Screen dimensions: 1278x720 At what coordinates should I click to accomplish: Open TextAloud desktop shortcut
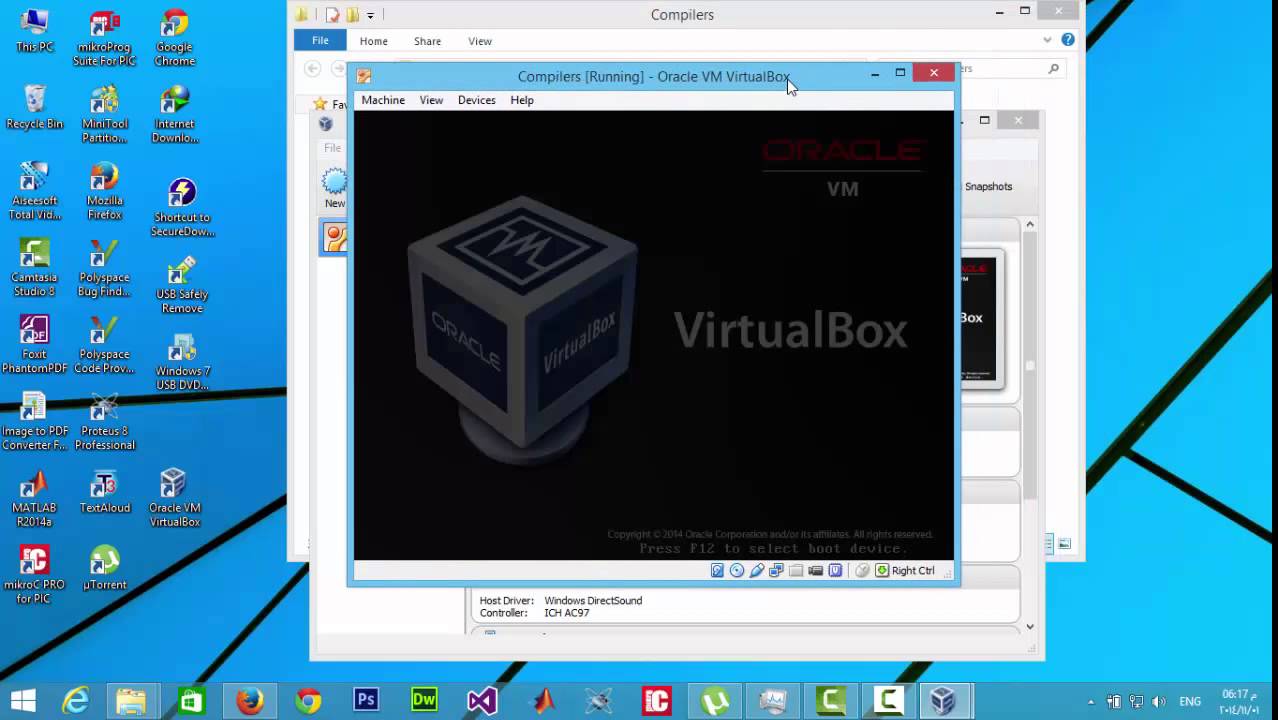(x=104, y=492)
